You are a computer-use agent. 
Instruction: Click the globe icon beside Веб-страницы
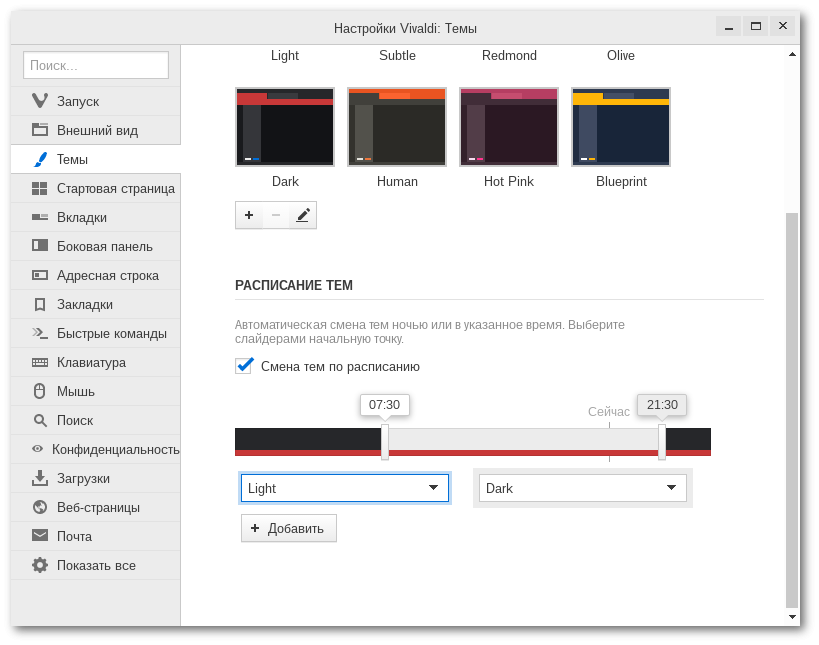pyautogui.click(x=40, y=507)
